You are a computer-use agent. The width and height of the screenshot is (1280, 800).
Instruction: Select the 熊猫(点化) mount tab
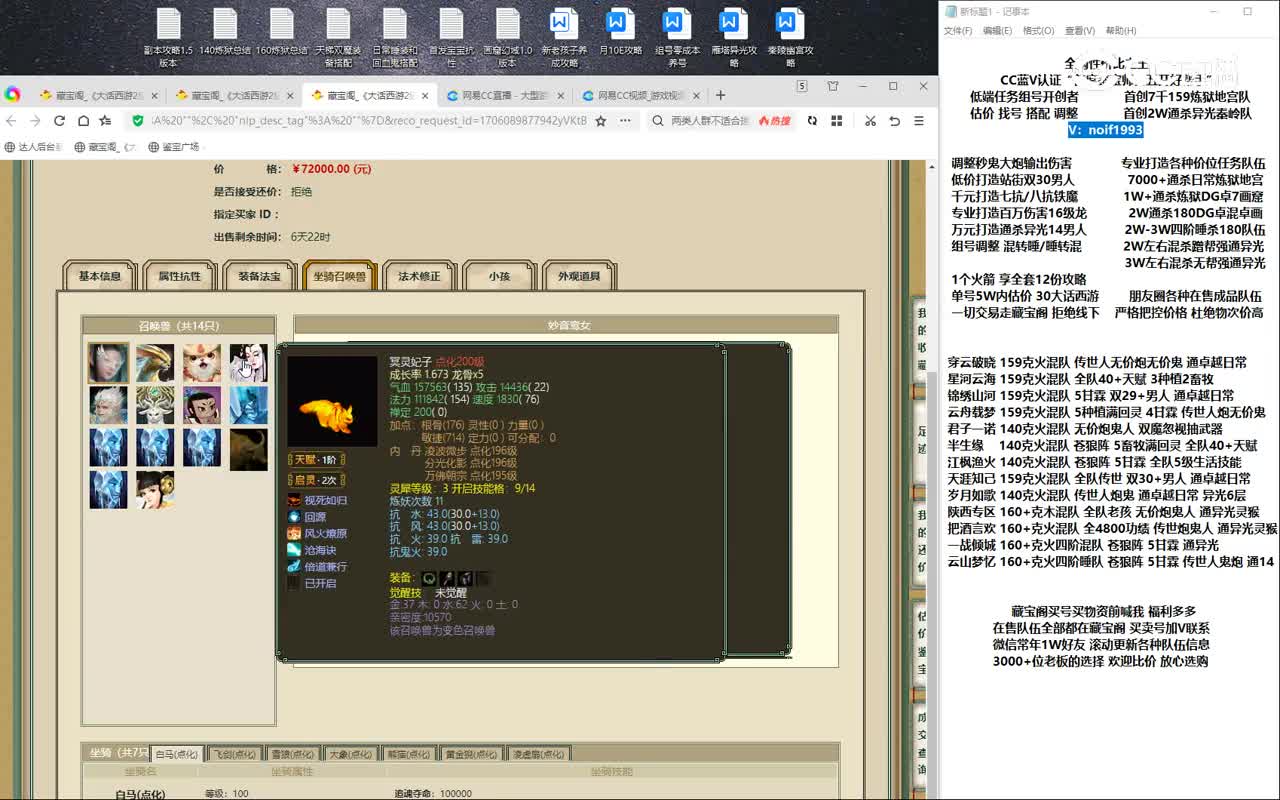(410, 754)
